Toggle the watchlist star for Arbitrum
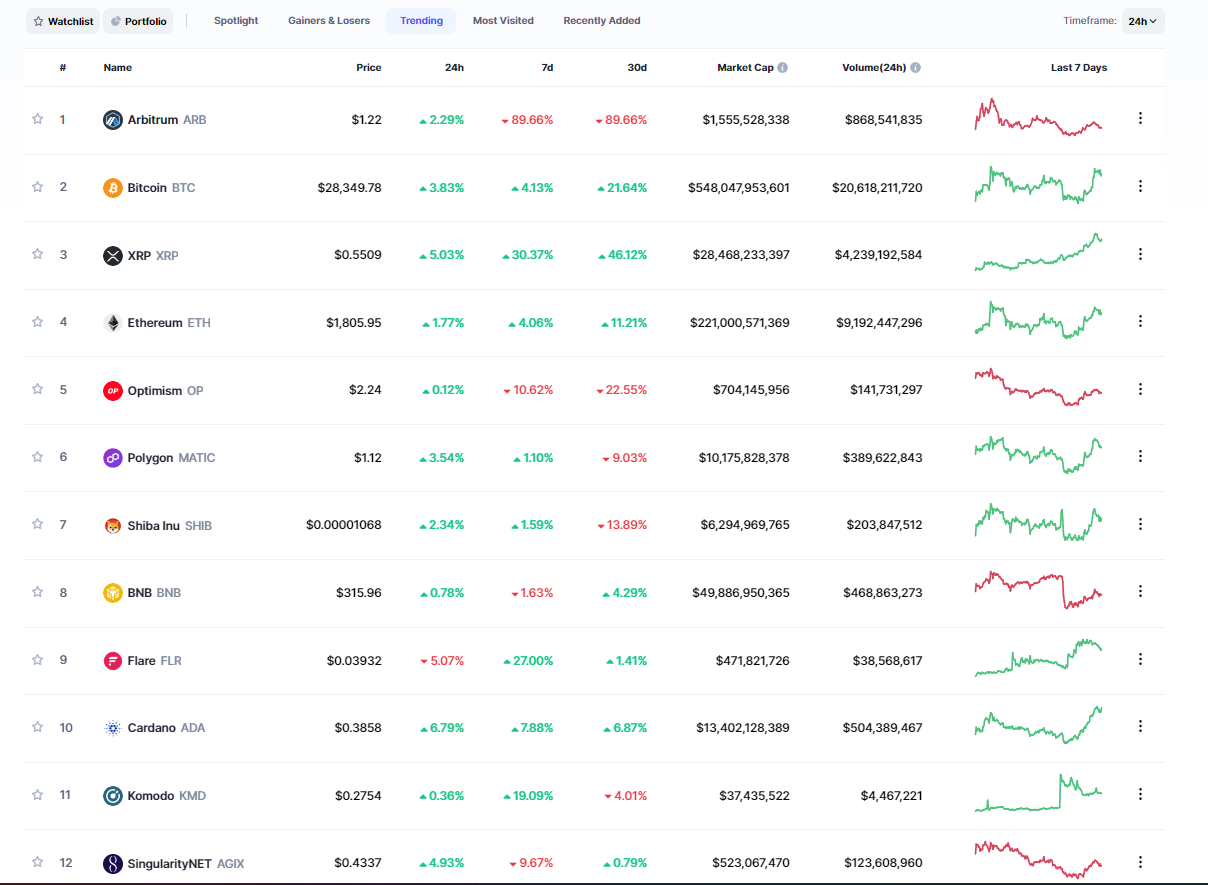 tap(38, 119)
